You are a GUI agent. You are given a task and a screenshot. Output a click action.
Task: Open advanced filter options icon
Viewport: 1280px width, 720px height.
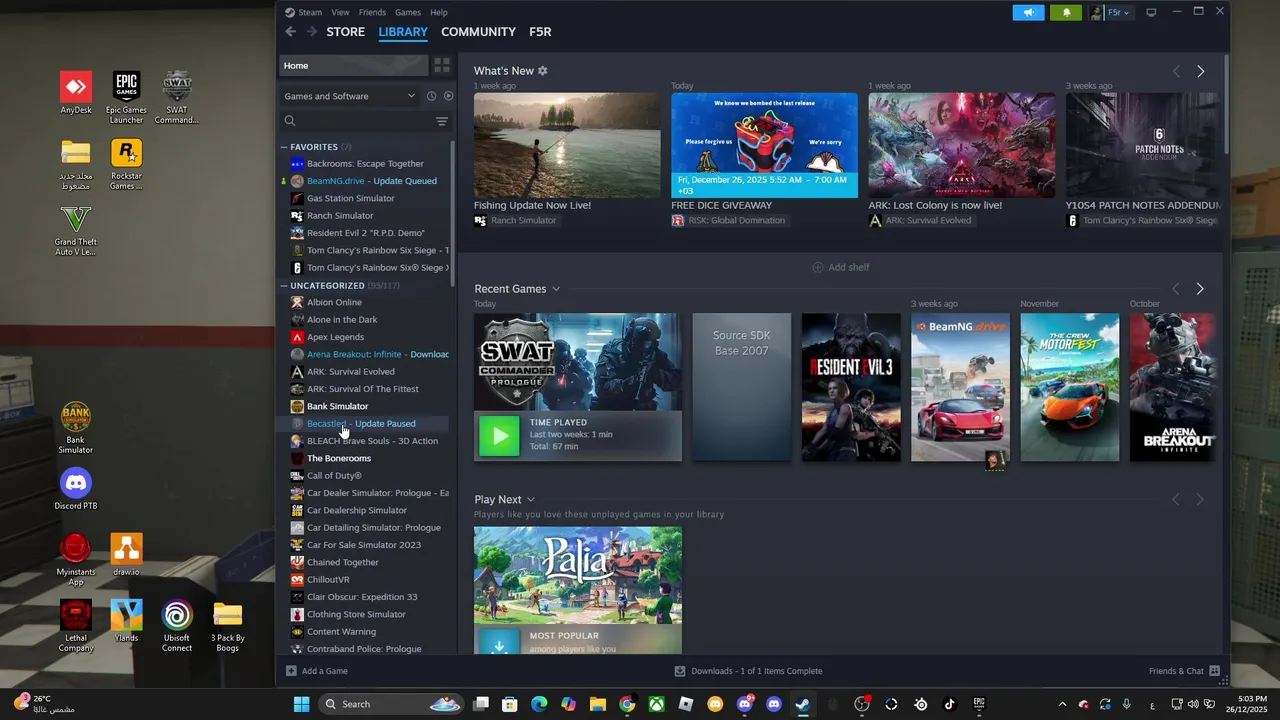441,121
